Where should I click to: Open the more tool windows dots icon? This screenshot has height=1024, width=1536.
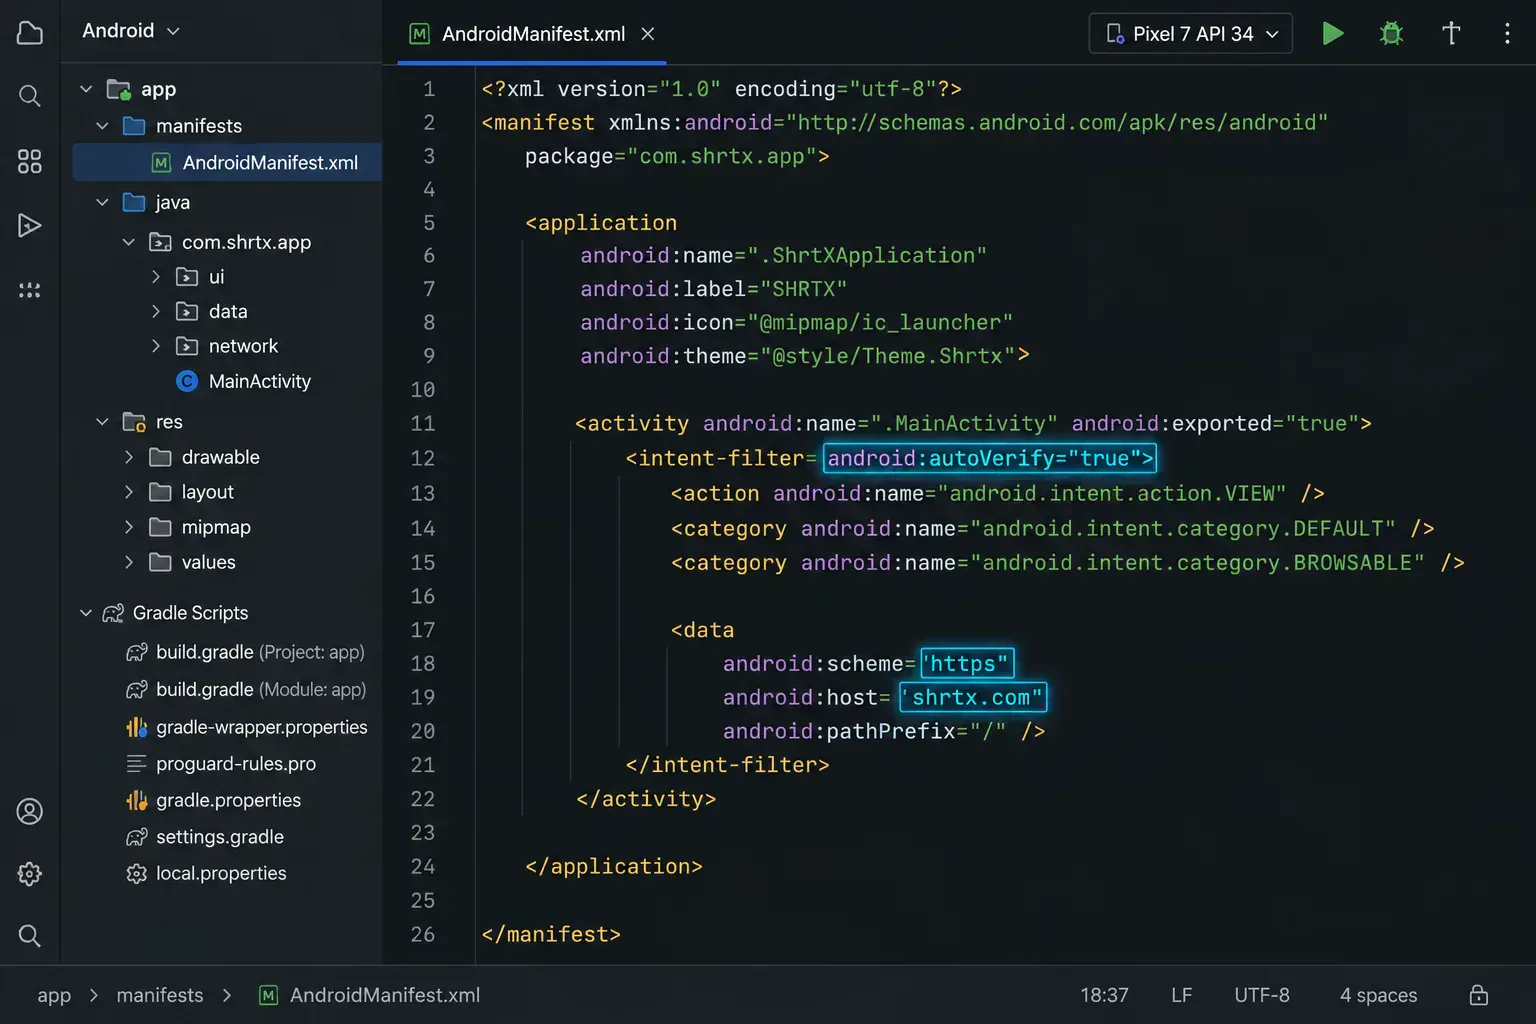pos(30,290)
